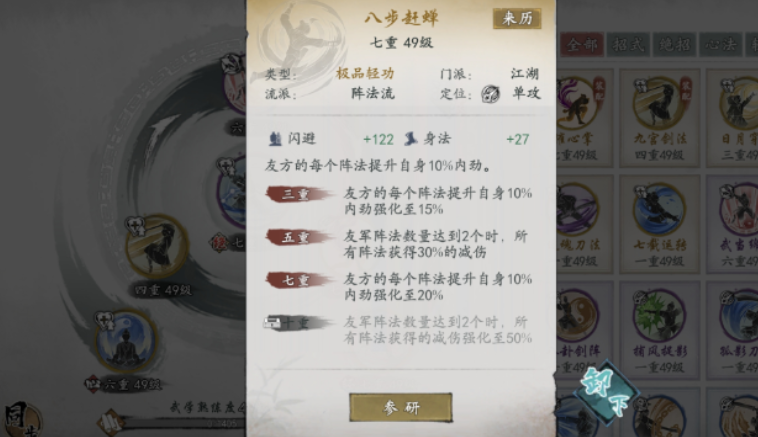
Task: Select the 七截运转 skill icon
Action: tap(660, 209)
